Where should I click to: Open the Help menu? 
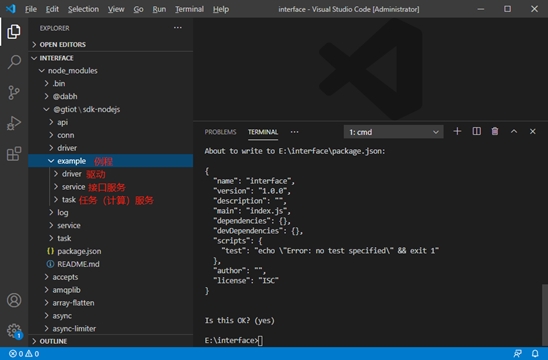(x=221, y=9)
